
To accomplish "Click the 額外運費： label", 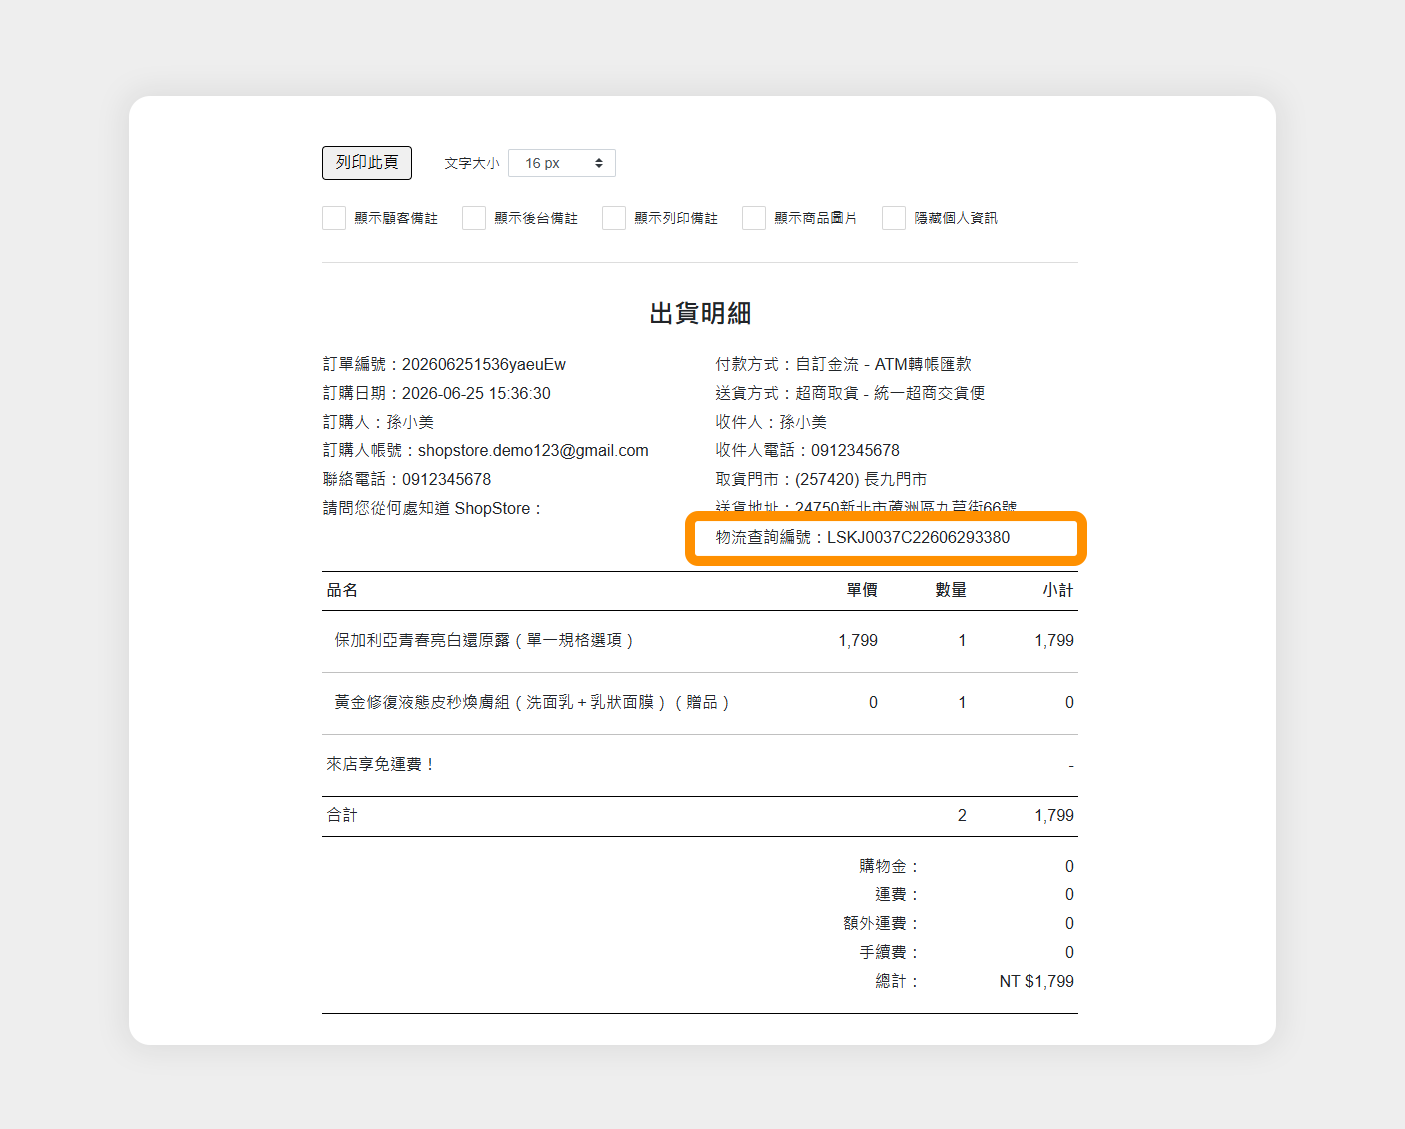I will pos(881,924).
